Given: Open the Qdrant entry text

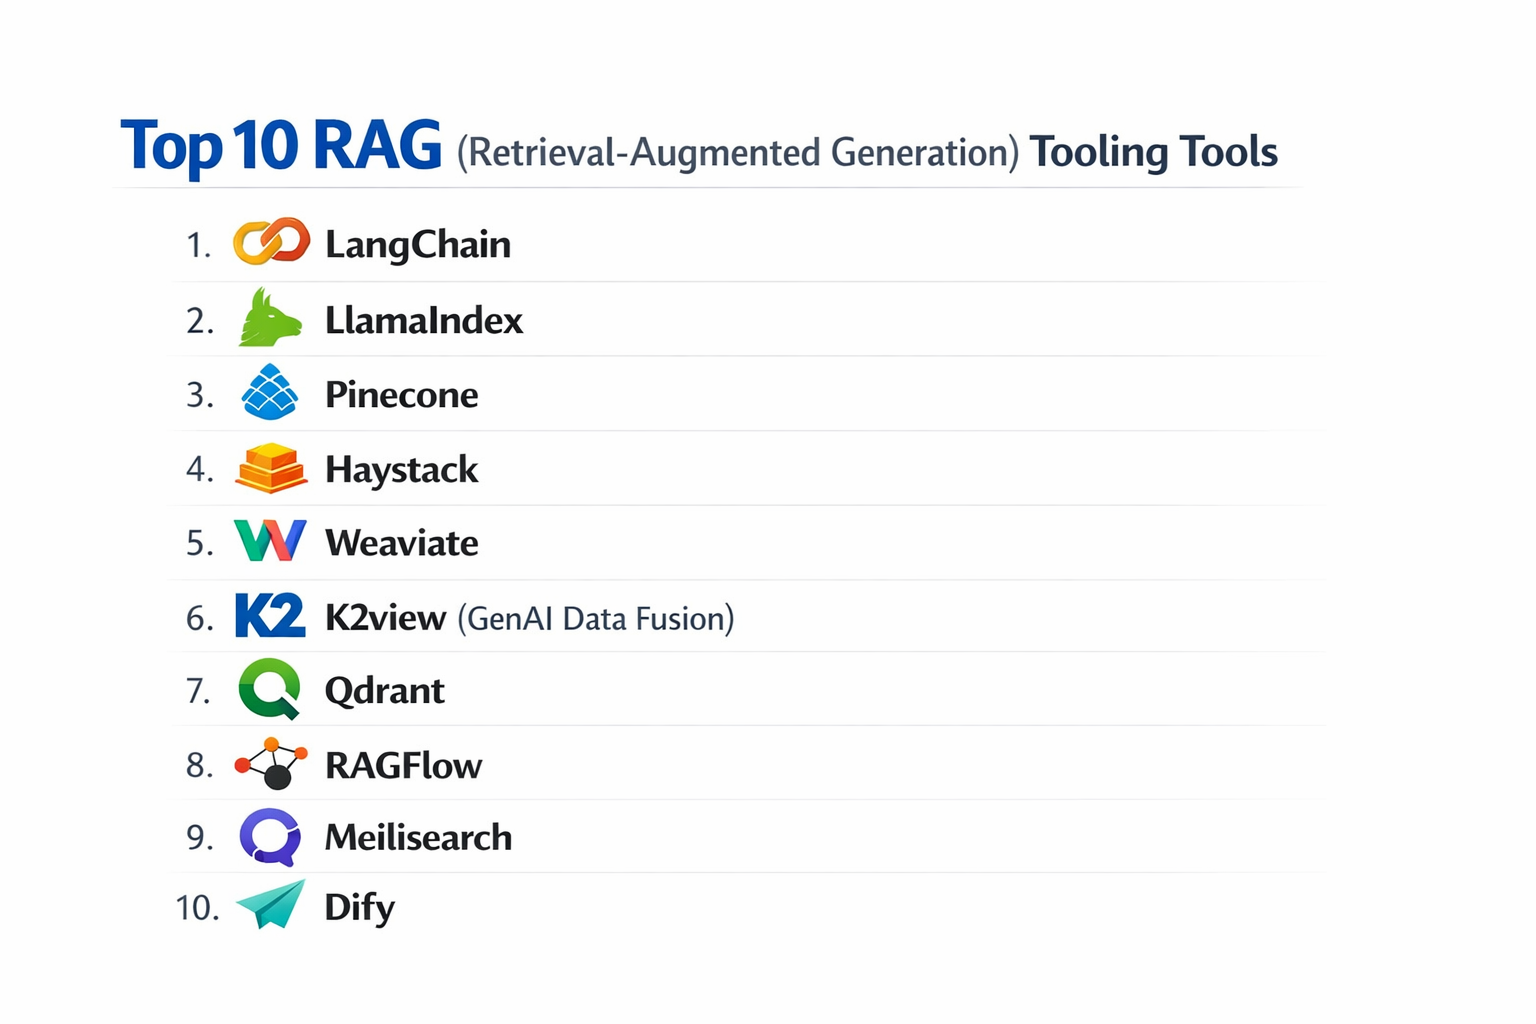Looking at the screenshot, I should [x=384, y=691].
